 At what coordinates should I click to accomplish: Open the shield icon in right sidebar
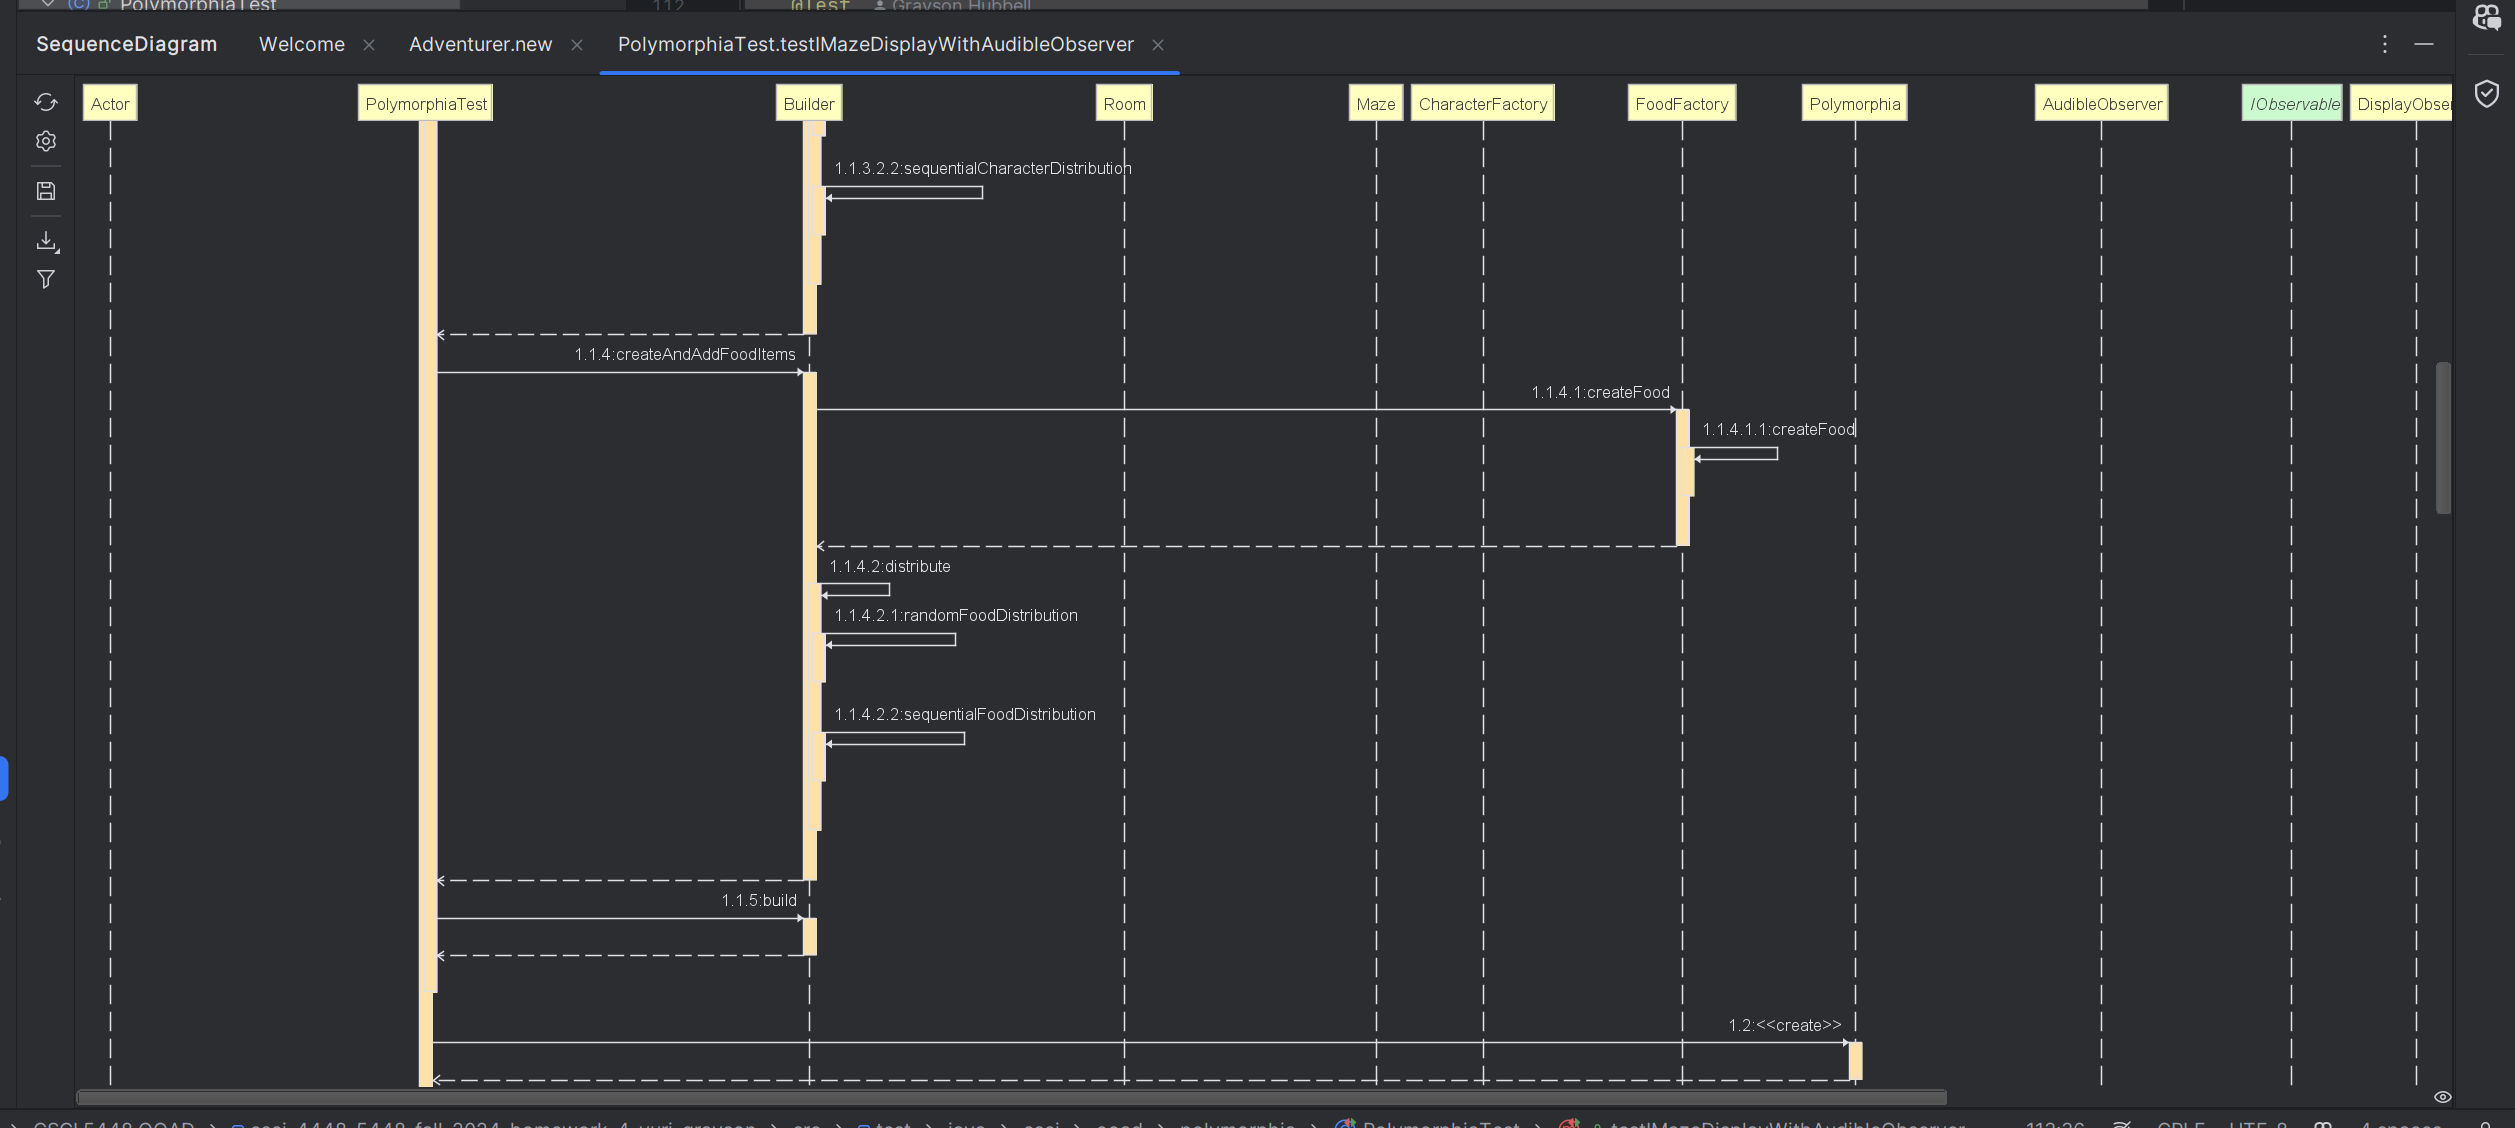click(x=2487, y=94)
